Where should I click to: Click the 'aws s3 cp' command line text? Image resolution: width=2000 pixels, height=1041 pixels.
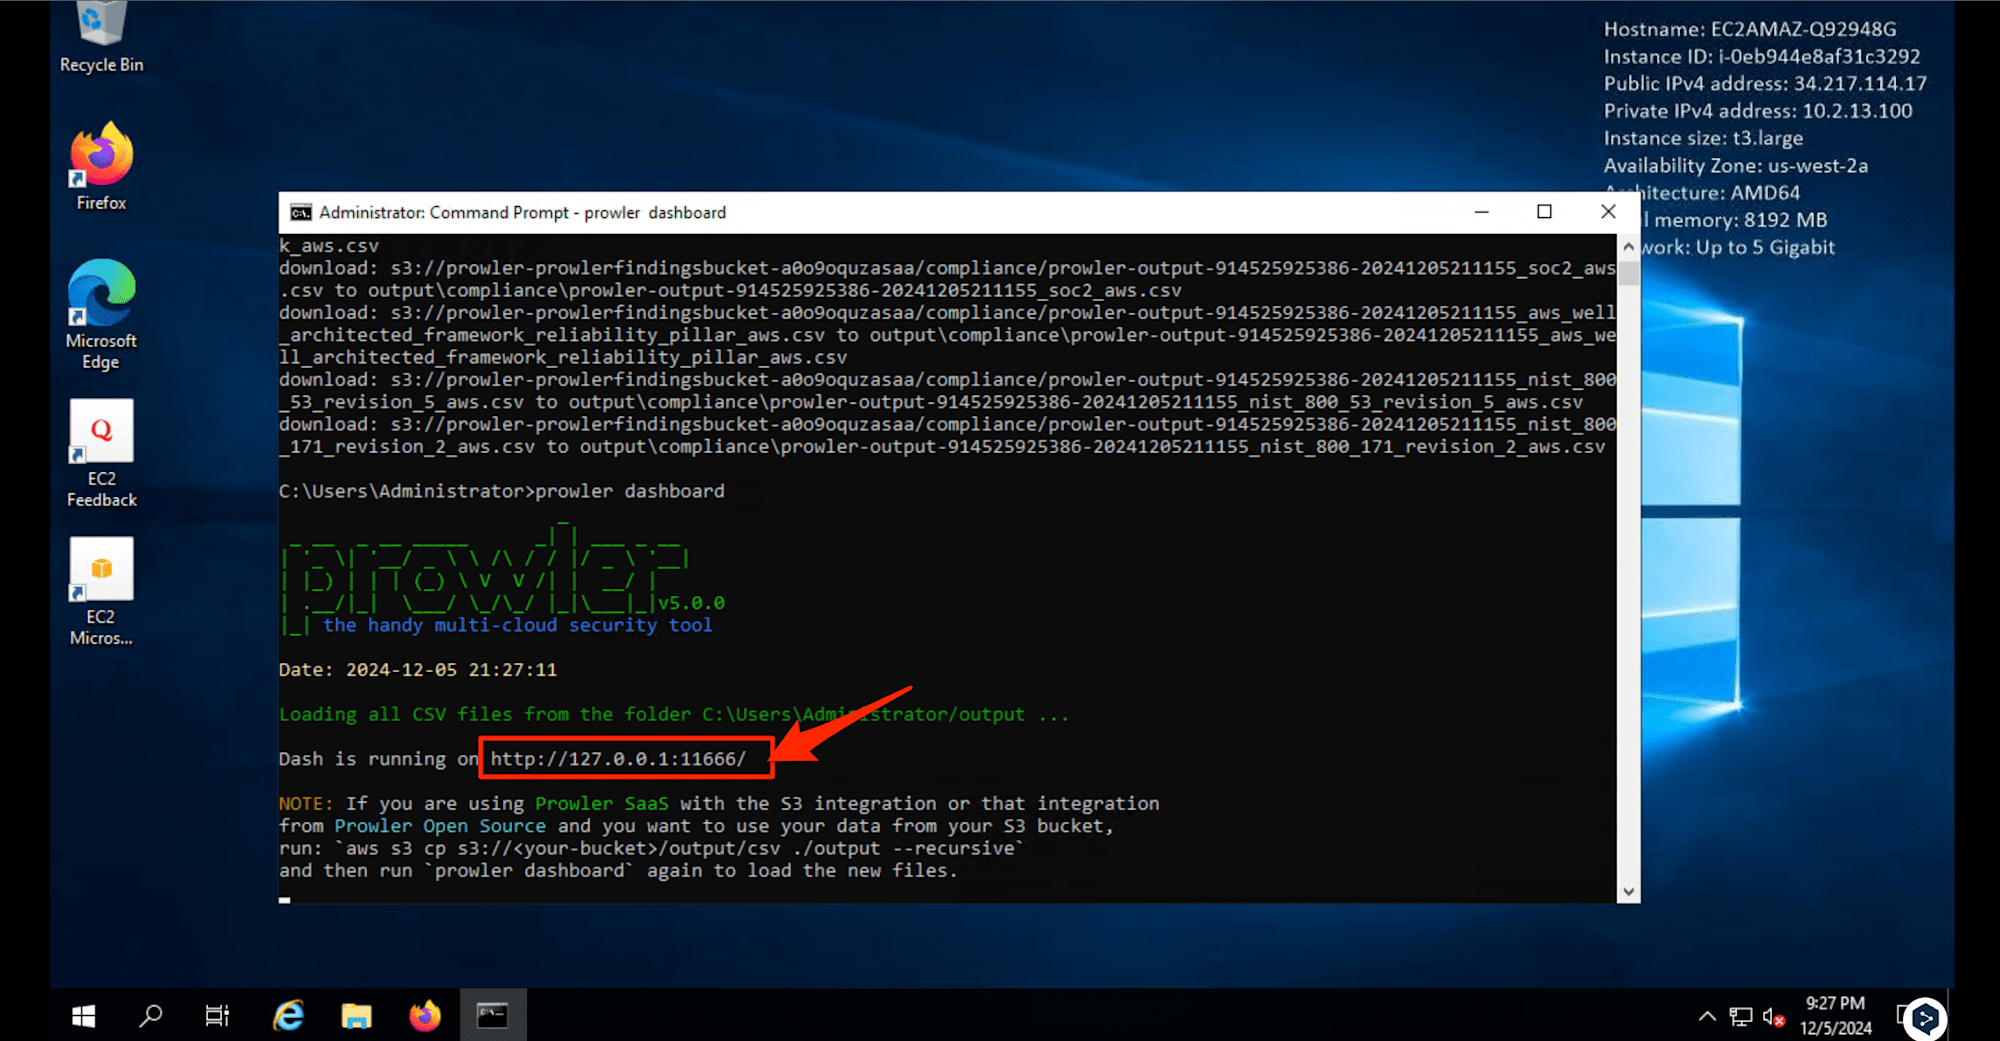coord(685,848)
